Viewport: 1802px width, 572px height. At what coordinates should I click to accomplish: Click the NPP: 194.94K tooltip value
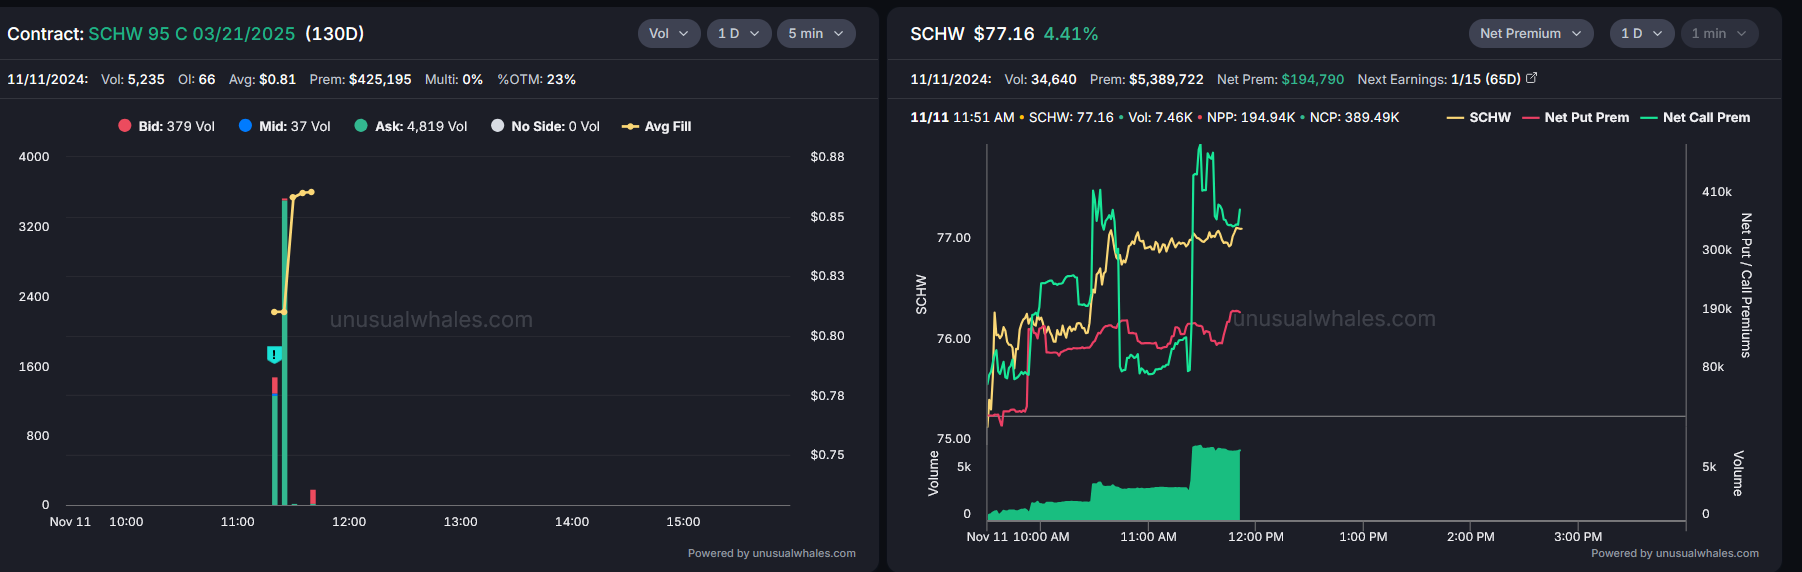(x=1251, y=117)
